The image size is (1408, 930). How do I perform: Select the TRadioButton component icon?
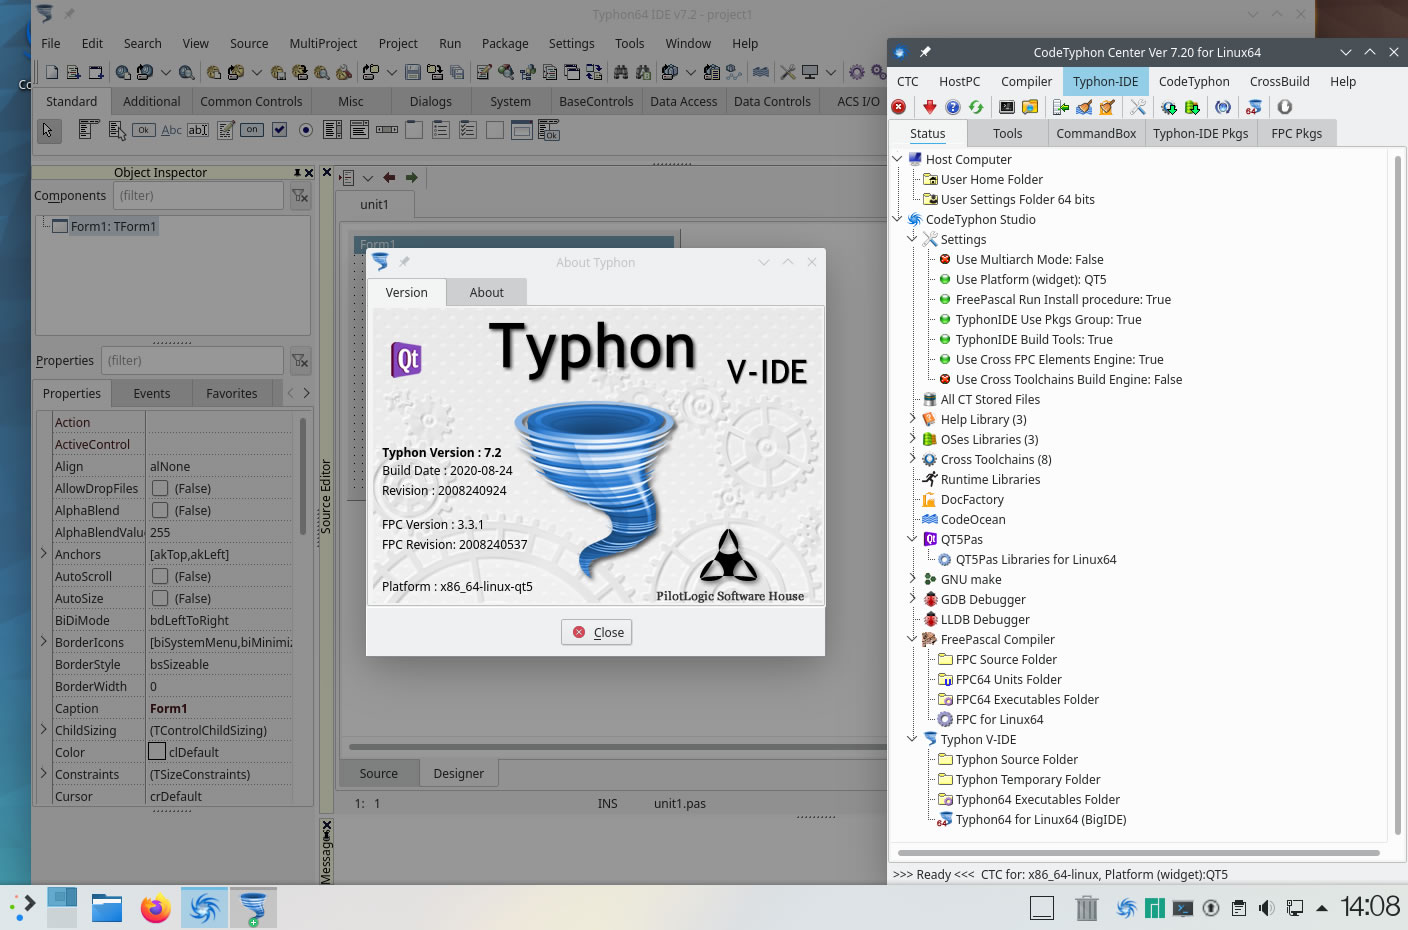pyautogui.click(x=306, y=130)
